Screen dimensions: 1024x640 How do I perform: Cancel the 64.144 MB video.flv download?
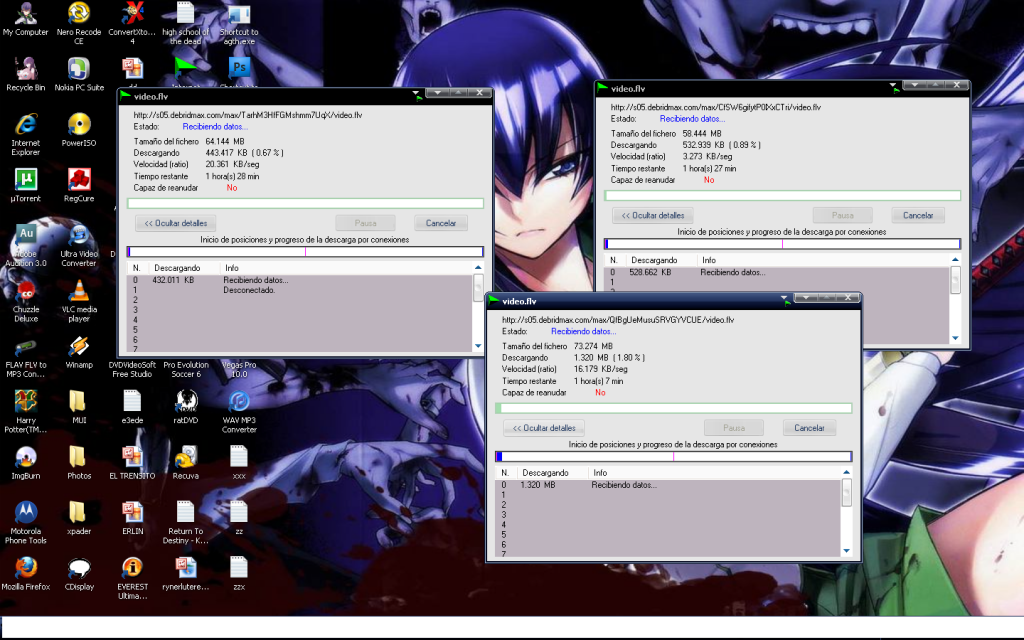coord(441,223)
